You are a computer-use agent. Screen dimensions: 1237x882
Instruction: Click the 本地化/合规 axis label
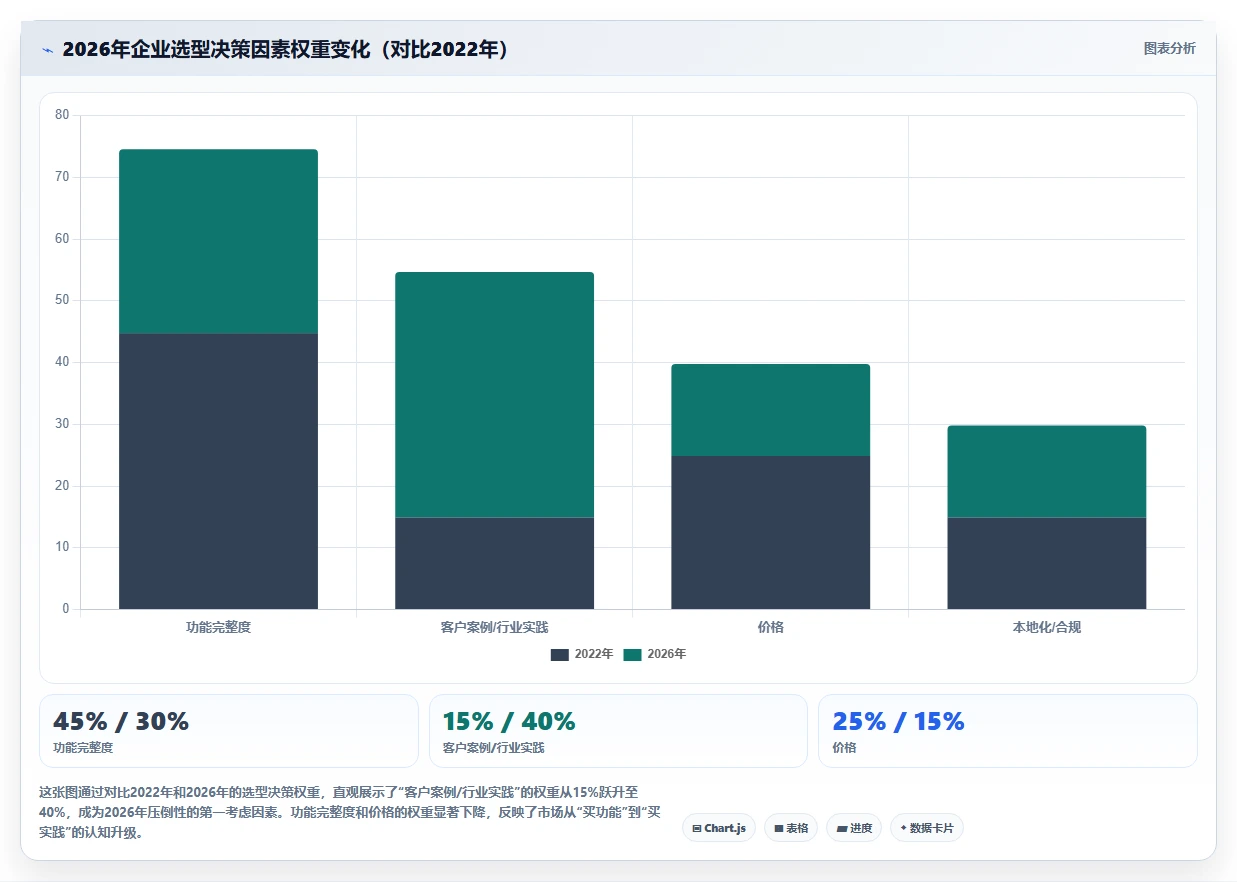(x=1046, y=627)
